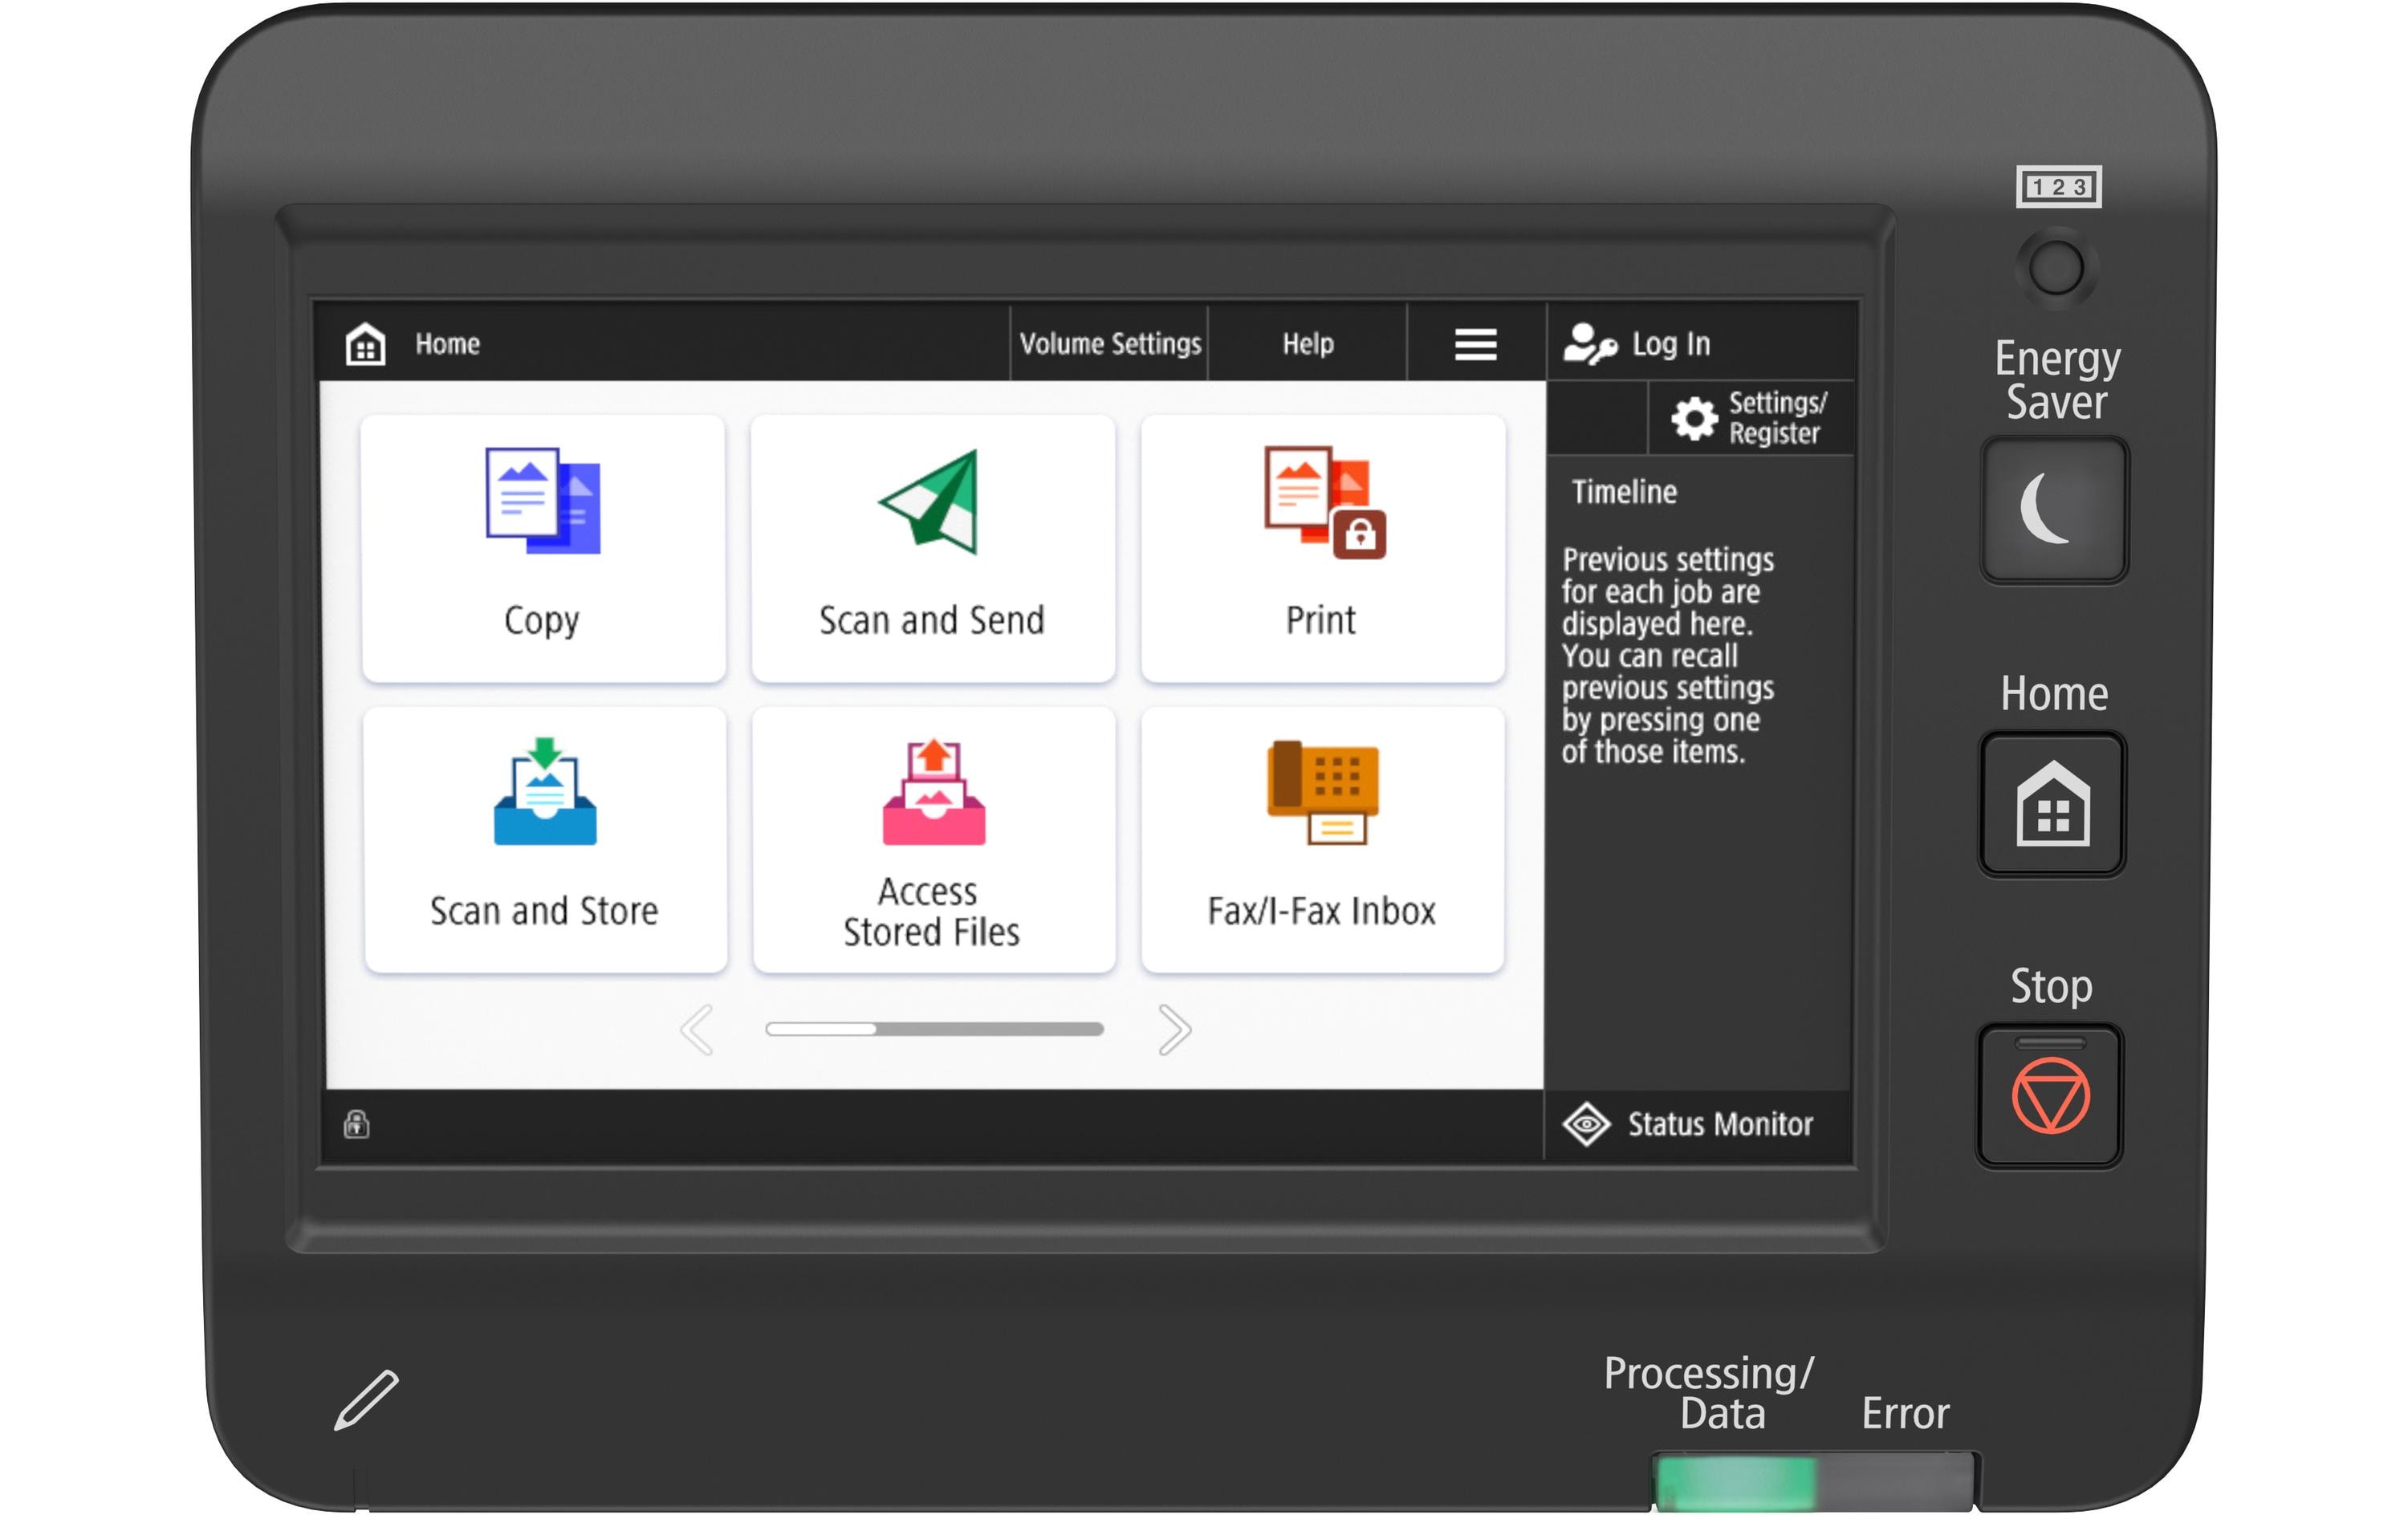2408x1515 pixels.
Task: Open the secure Print function
Action: point(1322,548)
